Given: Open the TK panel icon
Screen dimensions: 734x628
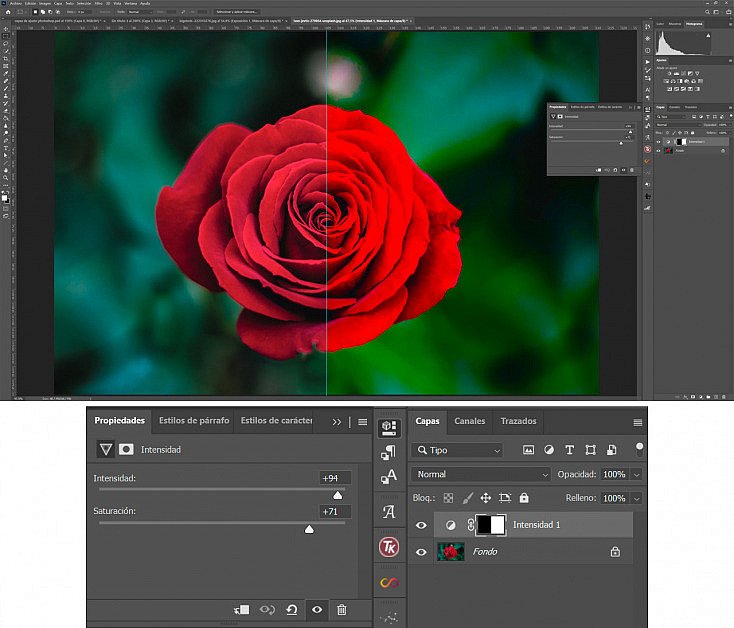Looking at the screenshot, I should pos(389,547).
